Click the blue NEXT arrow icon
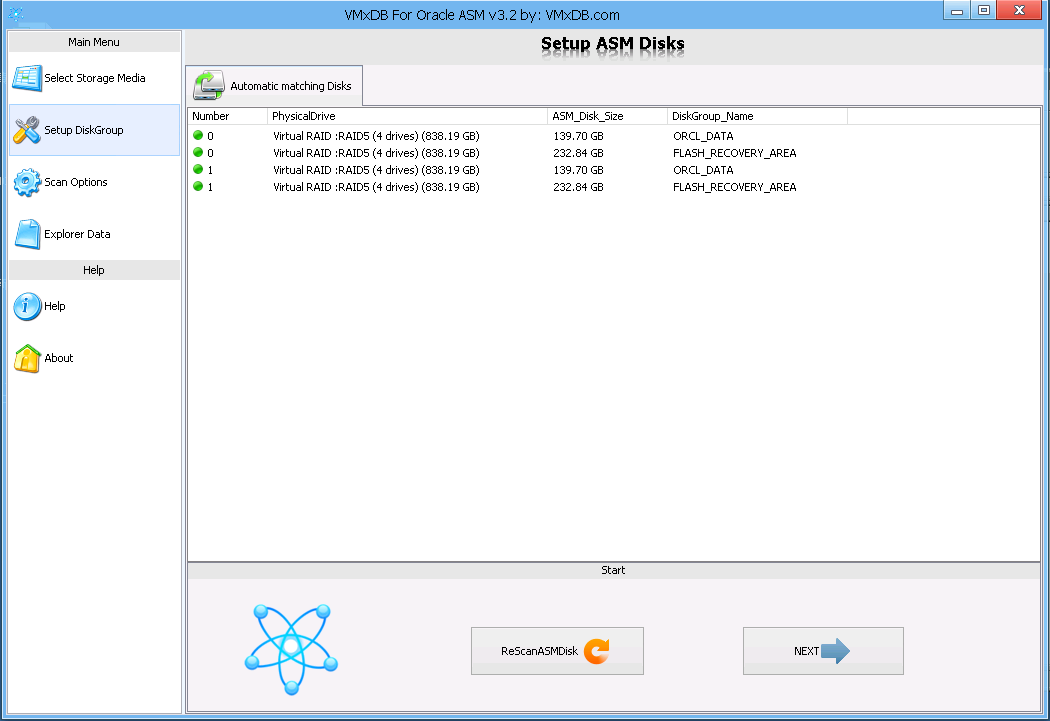The width and height of the screenshot is (1050, 721). tap(835, 651)
